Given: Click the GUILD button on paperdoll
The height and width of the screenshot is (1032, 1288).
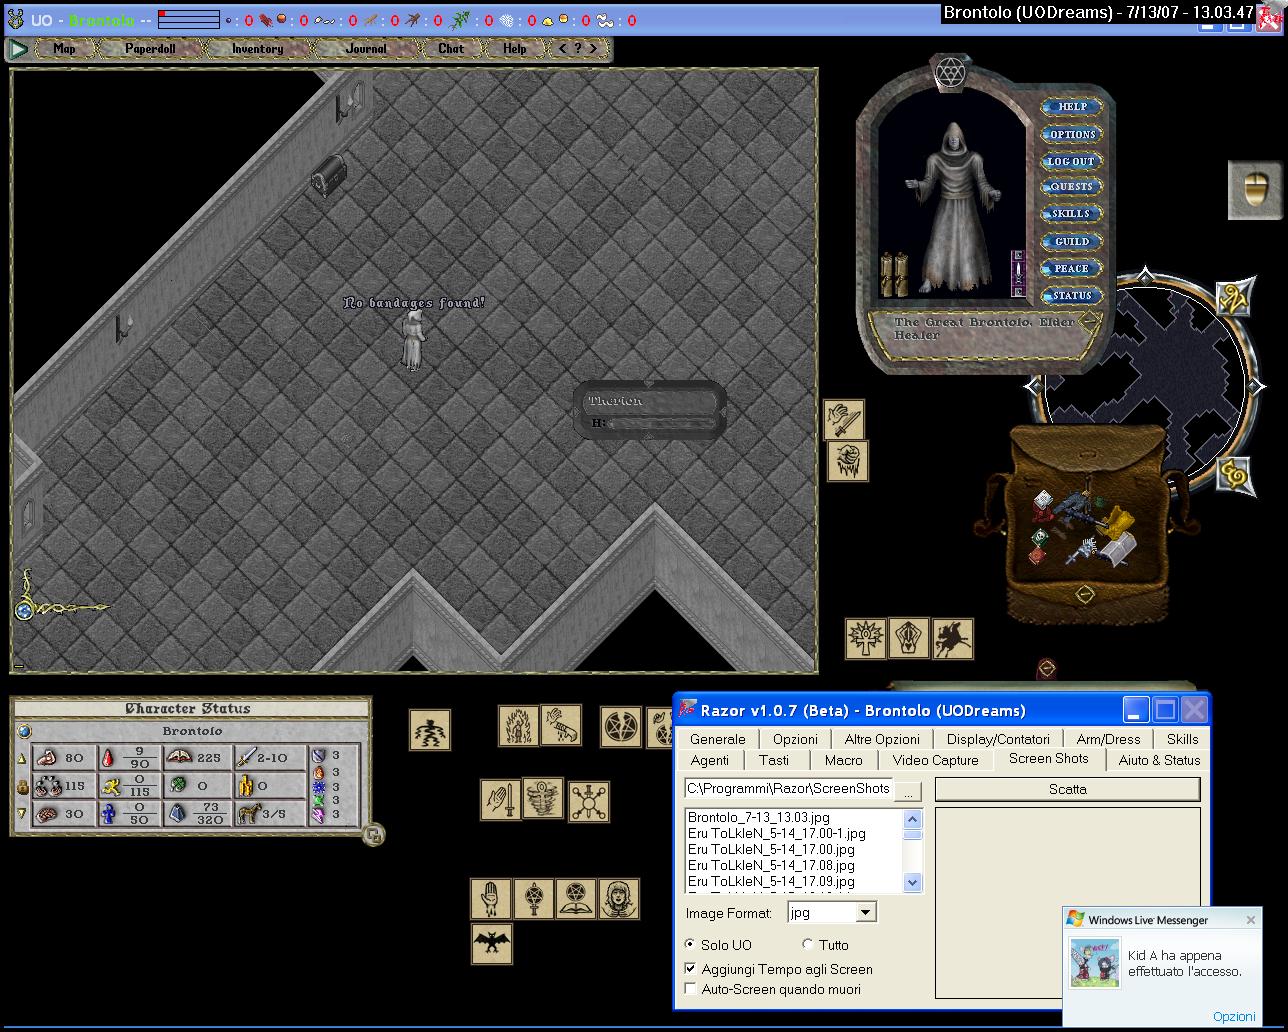Looking at the screenshot, I should pos(1071,241).
